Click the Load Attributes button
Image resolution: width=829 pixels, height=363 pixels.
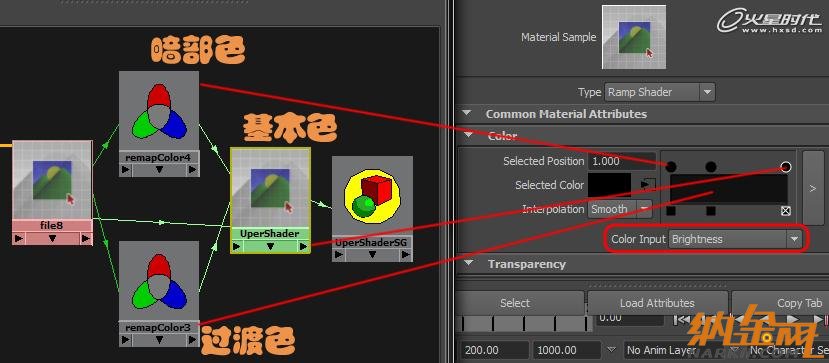point(657,303)
